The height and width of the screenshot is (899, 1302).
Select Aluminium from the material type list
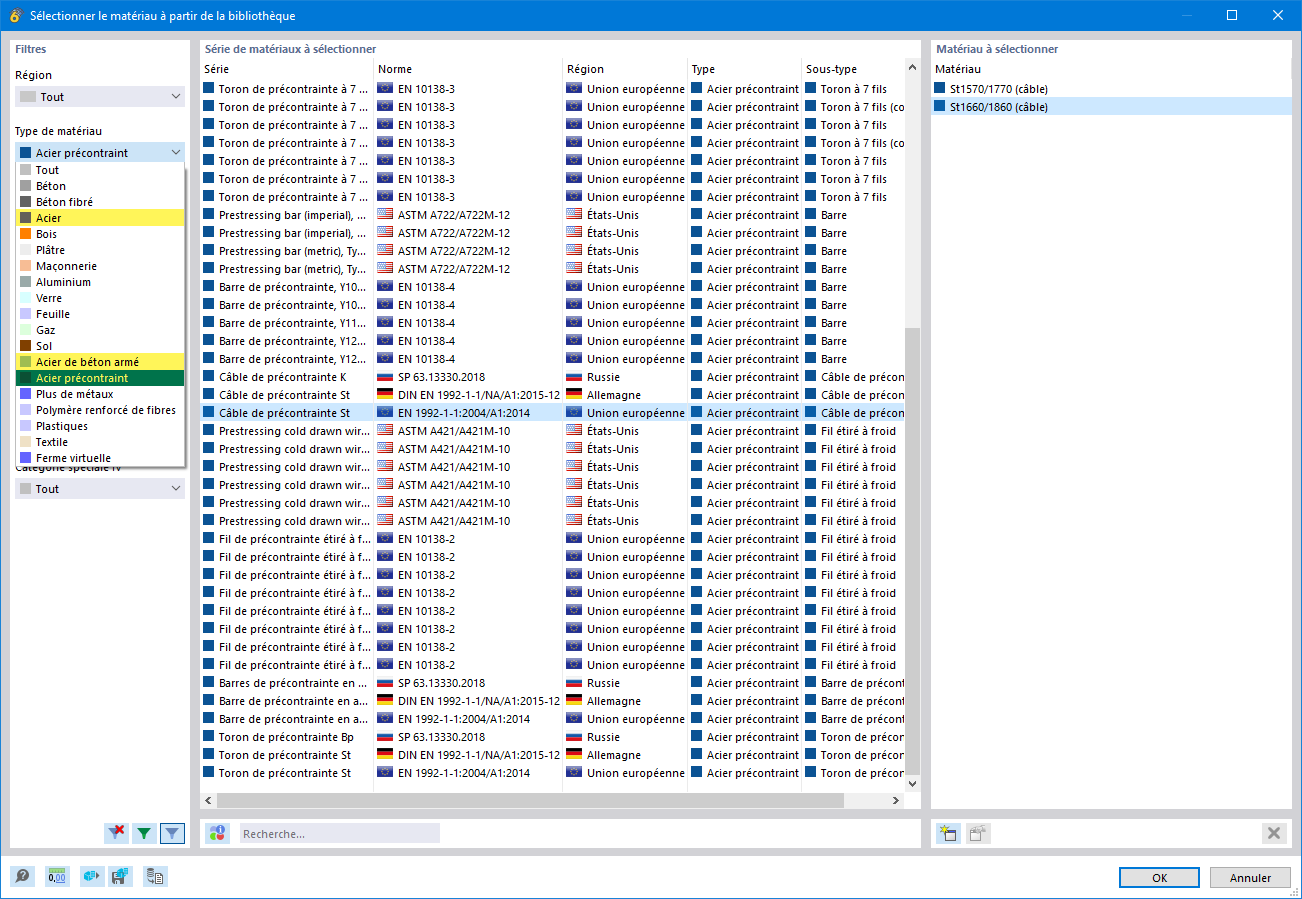coord(100,282)
